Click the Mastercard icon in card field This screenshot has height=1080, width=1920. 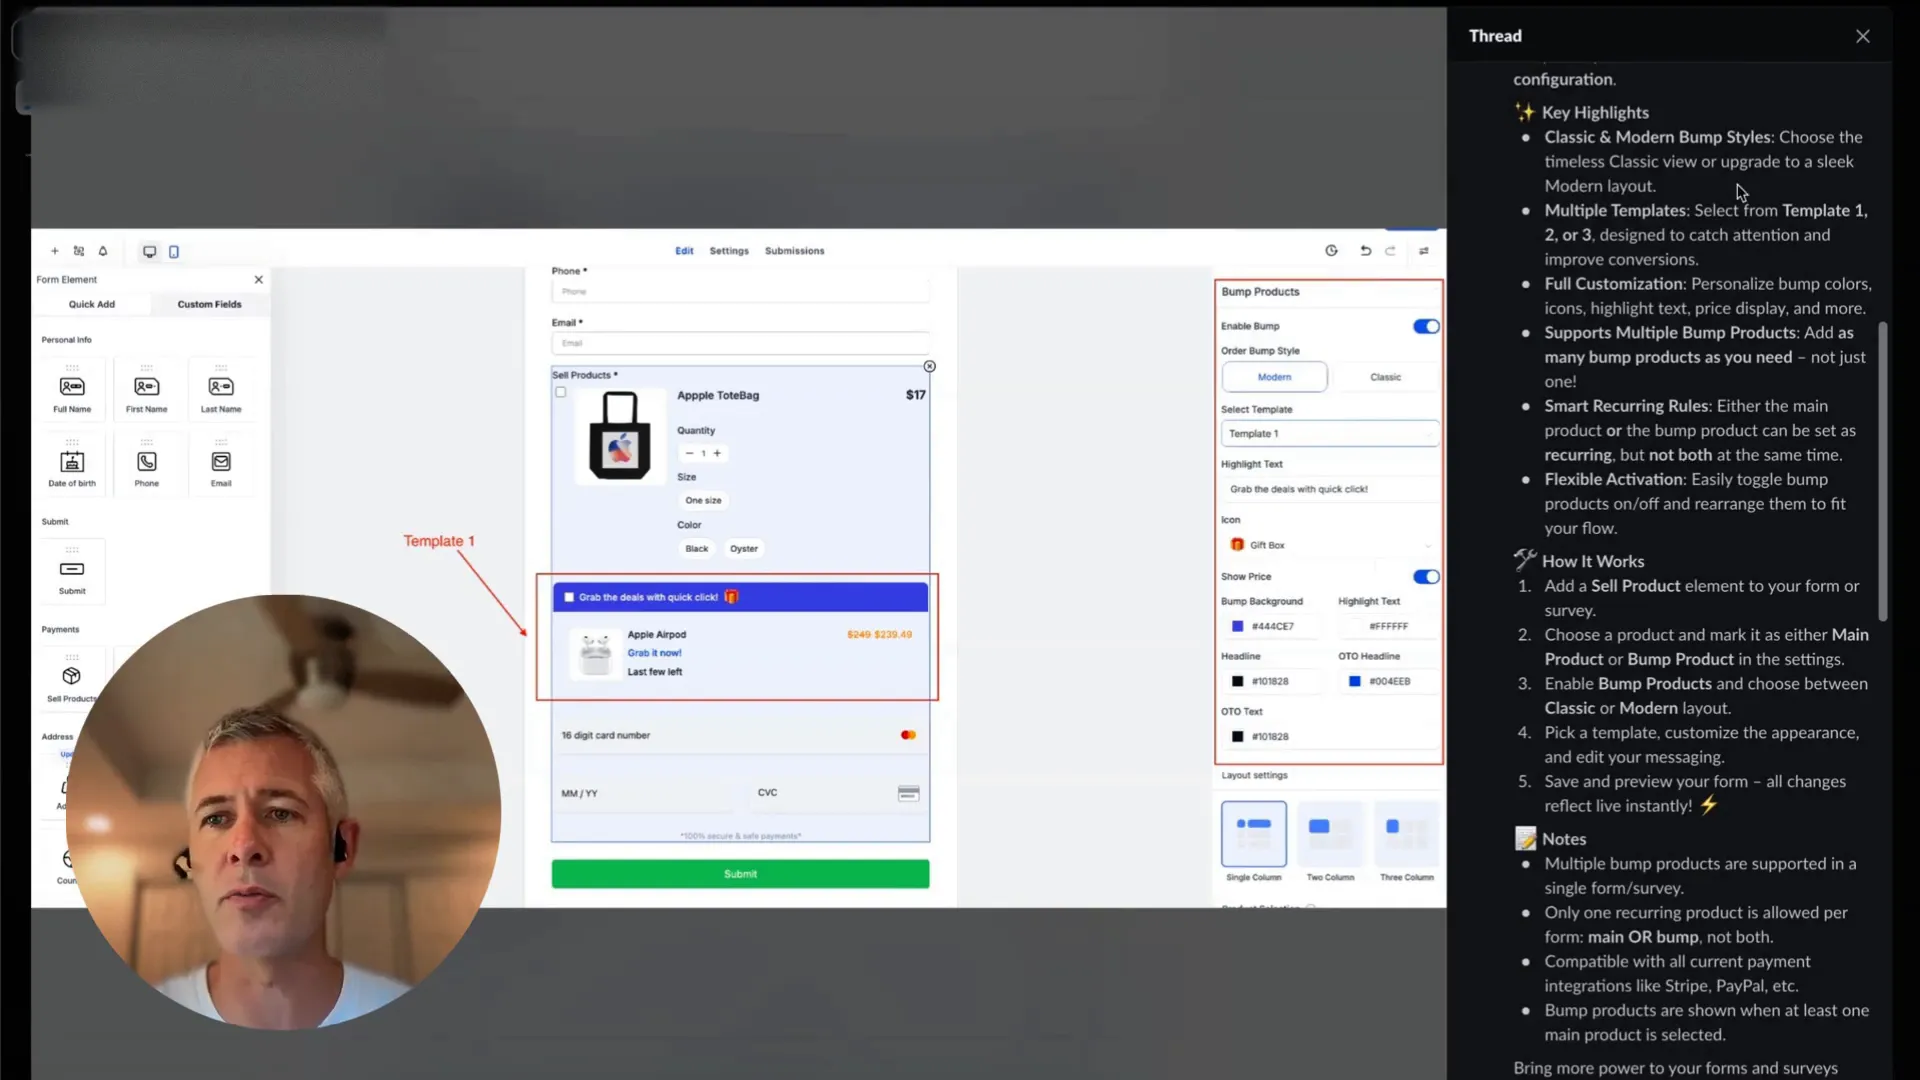click(908, 735)
